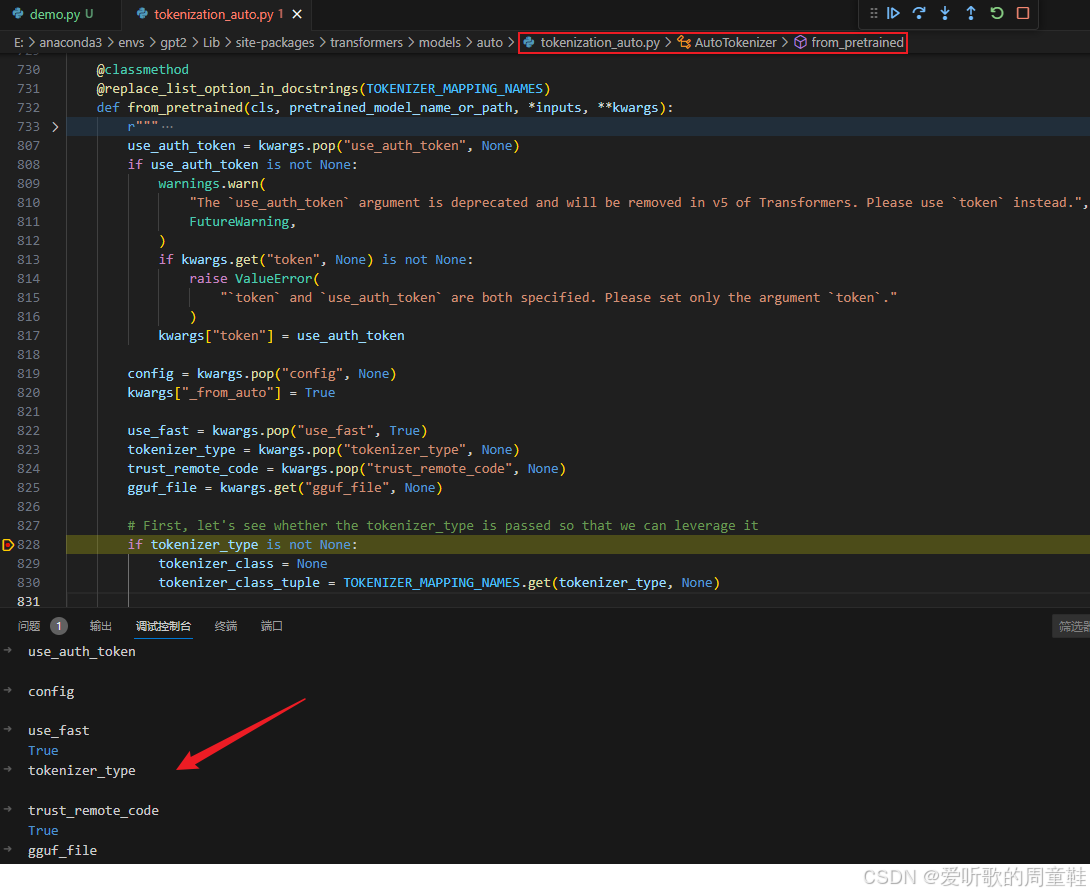Screen dimensions: 1090x894
Task: Grab the debug toolbar drag handle
Action: [x=874, y=13]
